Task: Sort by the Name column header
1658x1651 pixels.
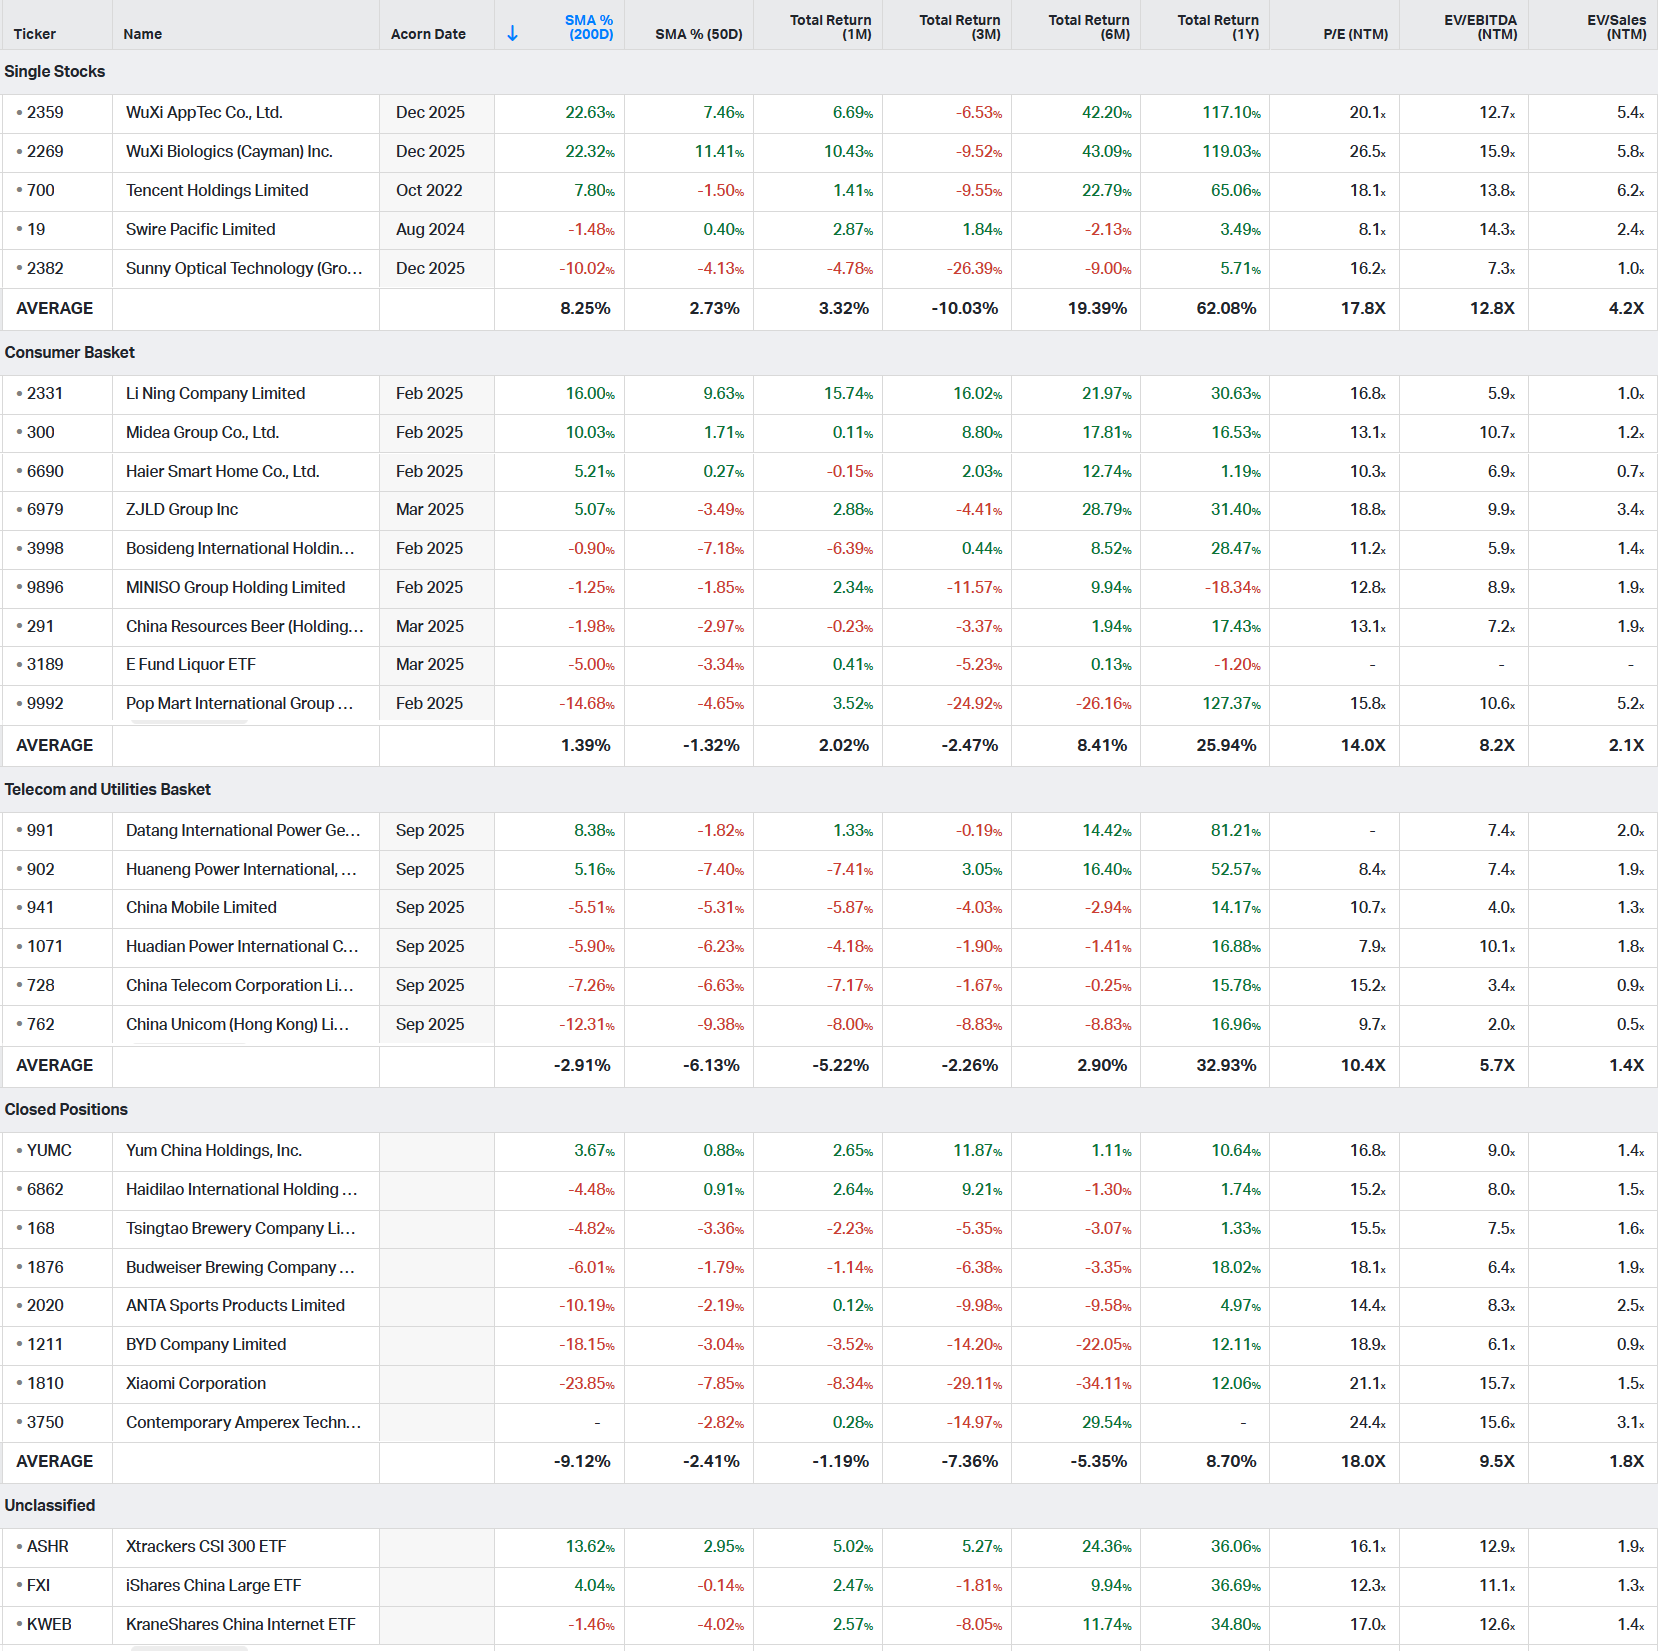Action: 143,34
